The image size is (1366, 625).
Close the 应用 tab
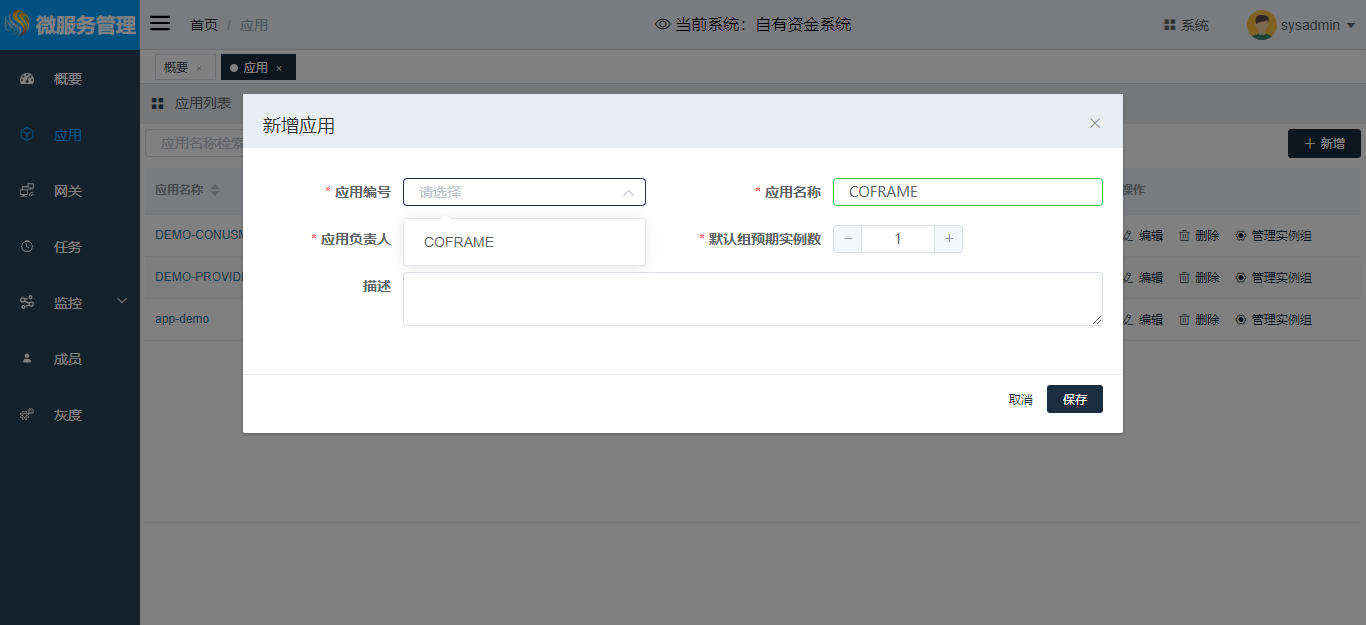[279, 68]
